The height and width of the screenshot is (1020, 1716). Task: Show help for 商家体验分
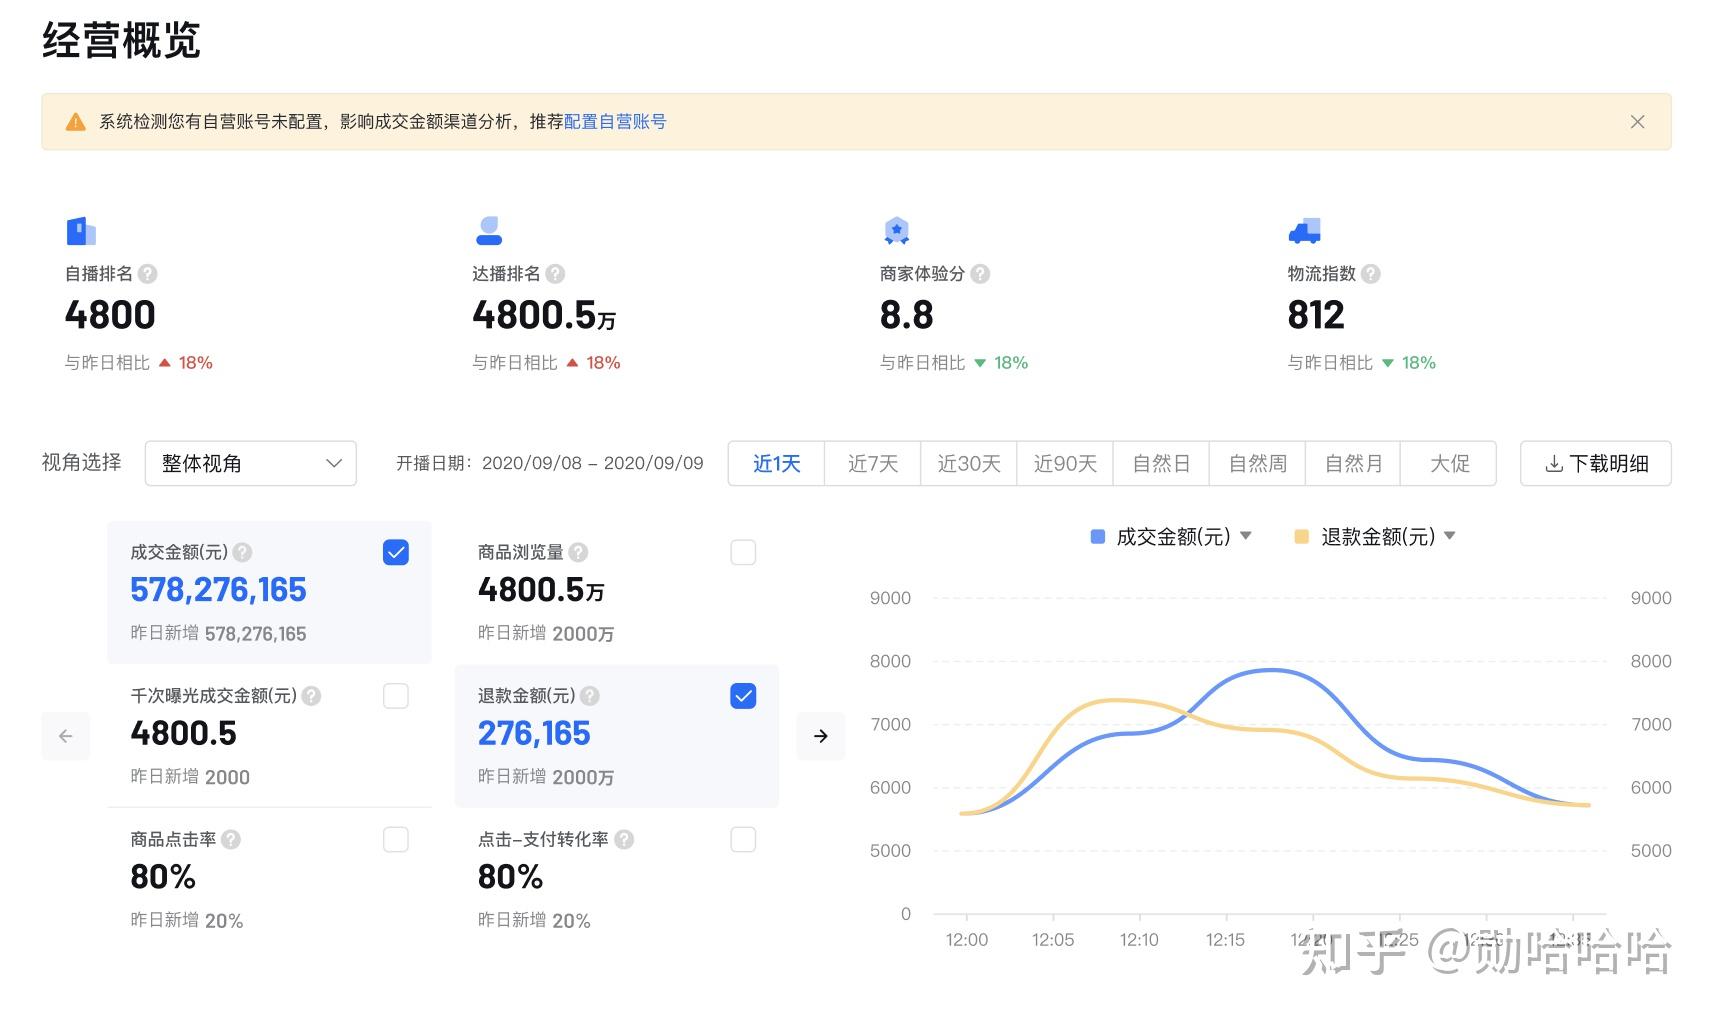(x=980, y=274)
